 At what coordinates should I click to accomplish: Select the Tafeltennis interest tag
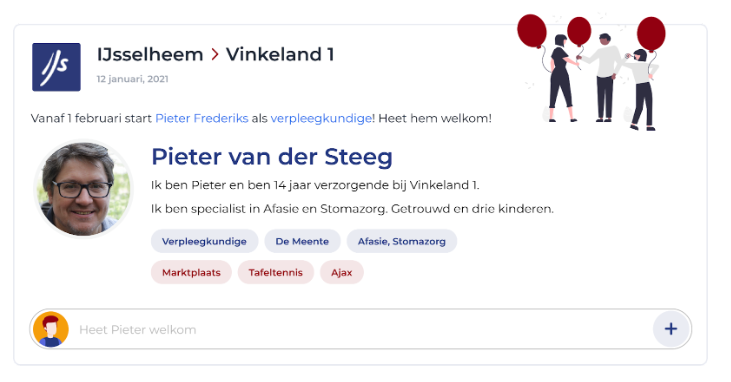pyautogui.click(x=276, y=272)
